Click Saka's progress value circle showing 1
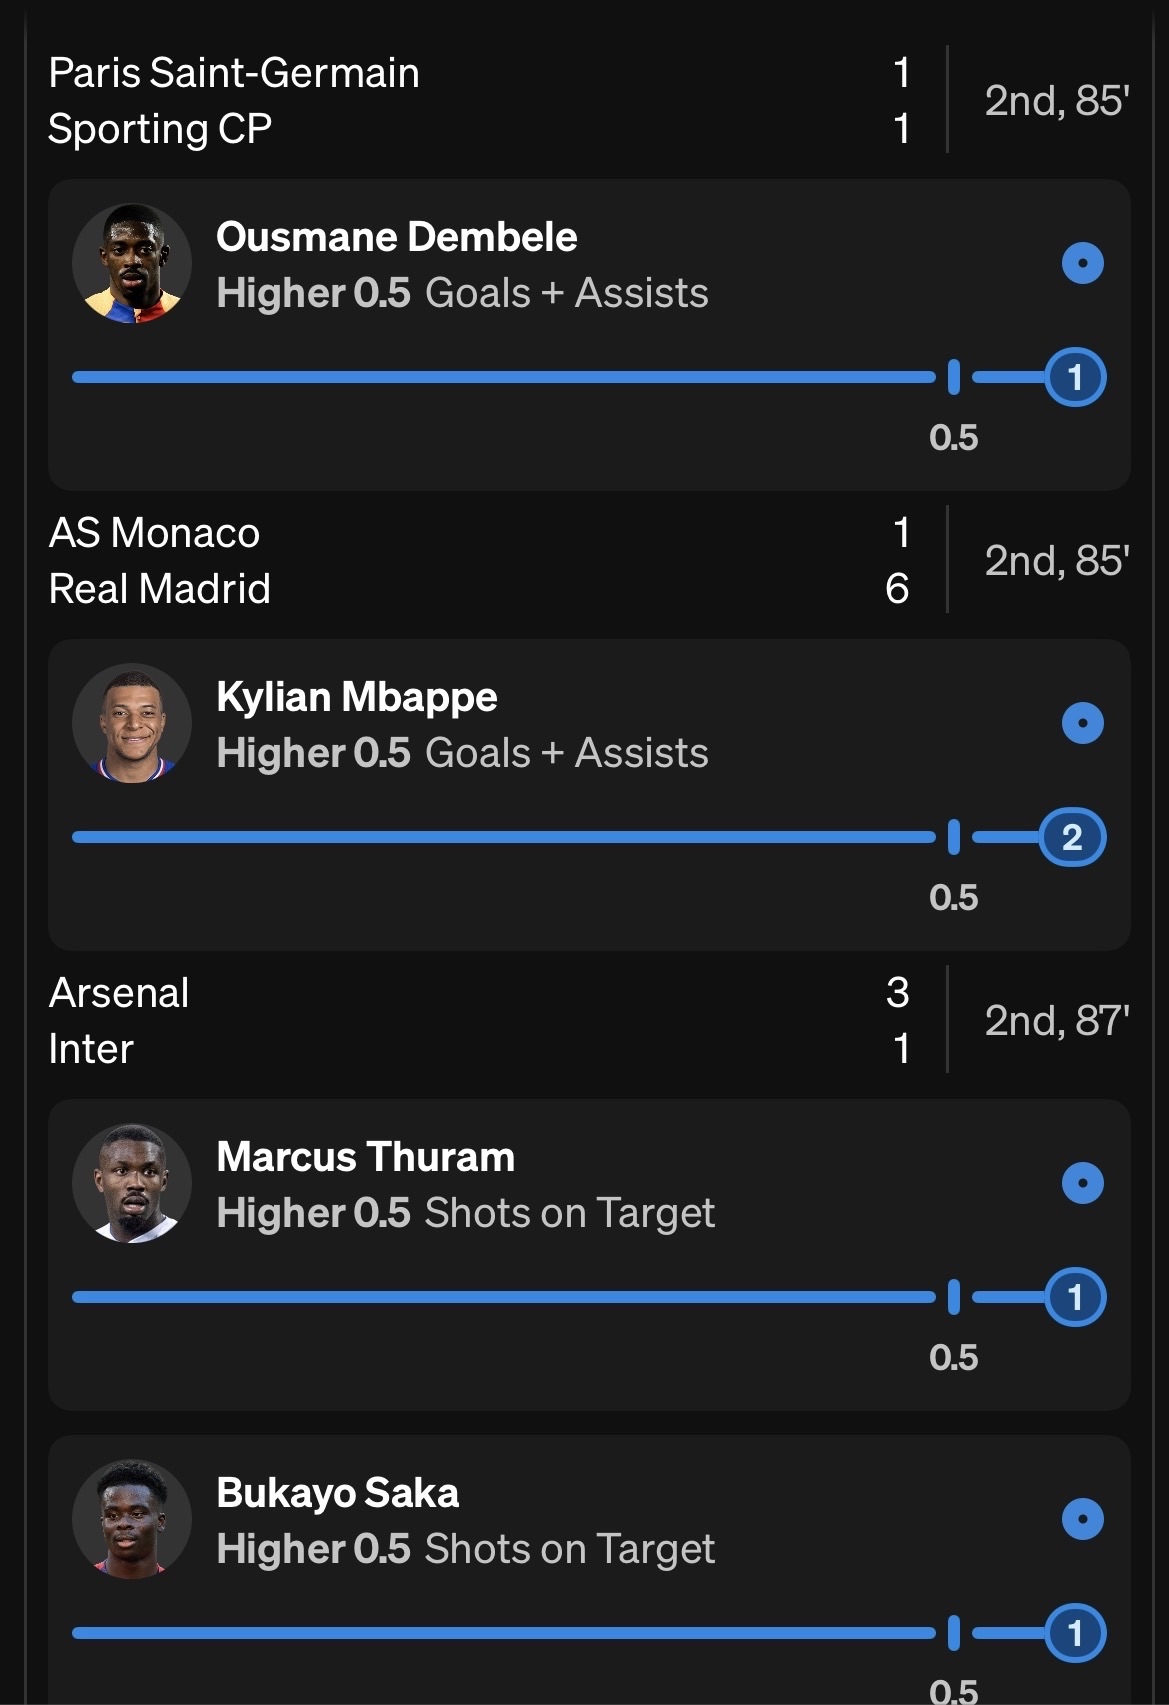1169x1705 pixels. pyautogui.click(x=1075, y=1633)
